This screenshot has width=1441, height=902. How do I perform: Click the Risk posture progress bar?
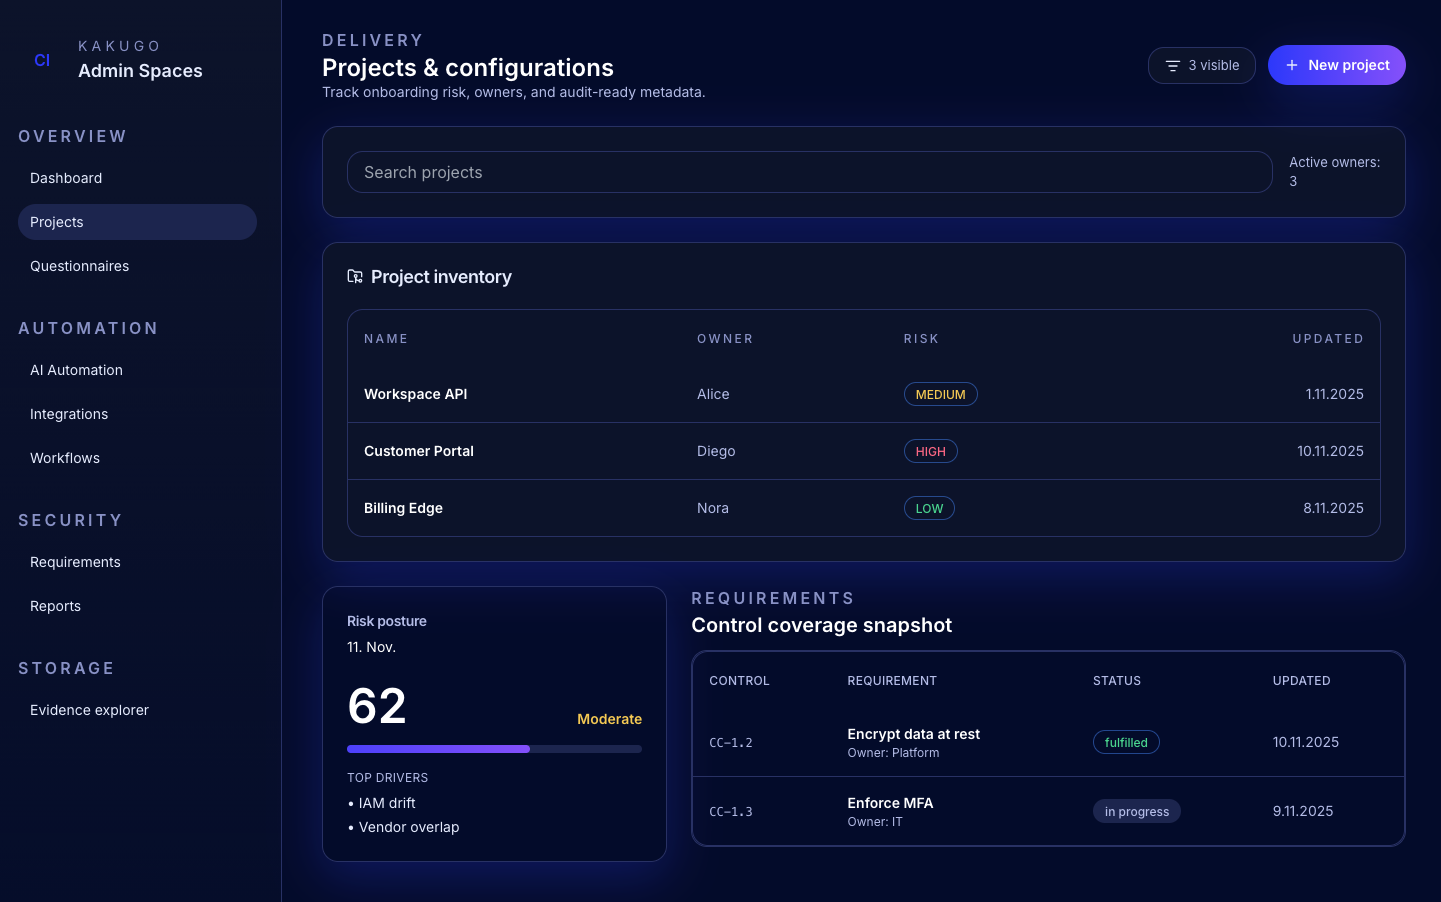(494, 748)
